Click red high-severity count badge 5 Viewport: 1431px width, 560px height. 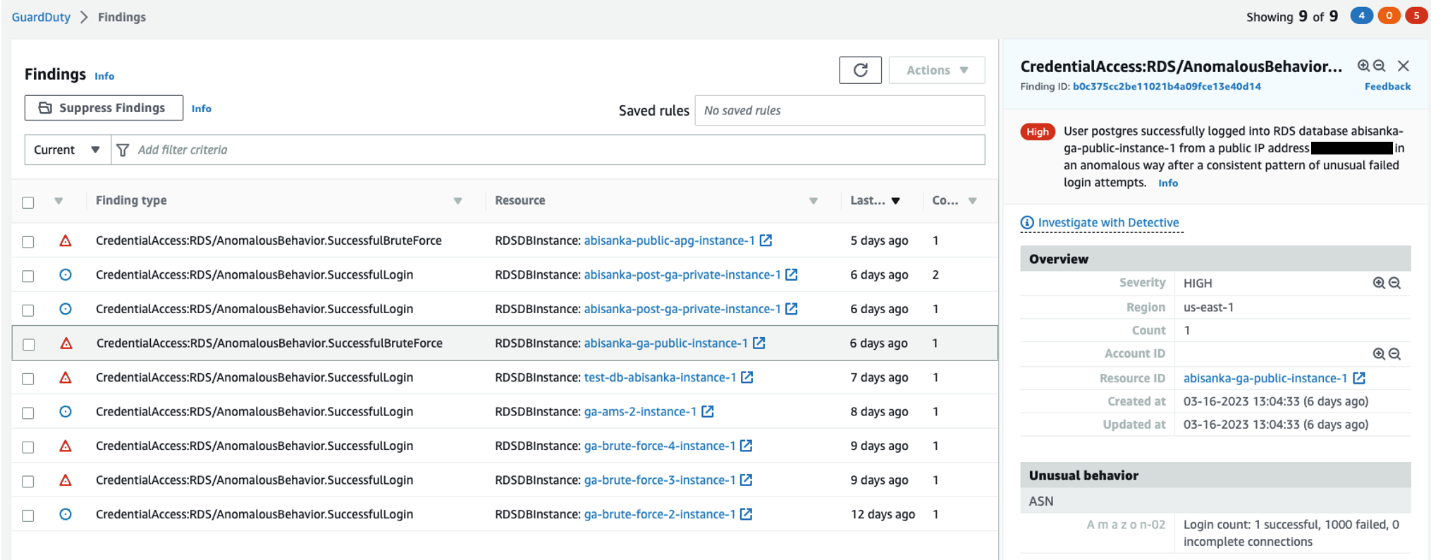point(1416,16)
